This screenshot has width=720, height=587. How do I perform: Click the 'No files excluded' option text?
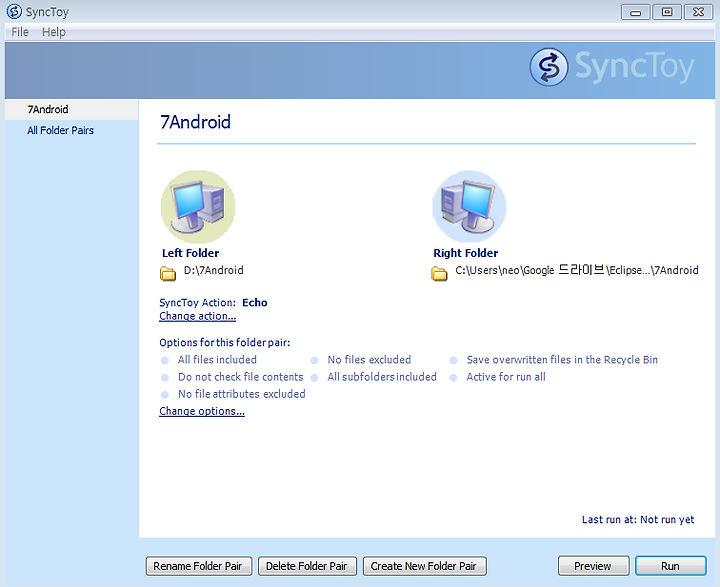[369, 360]
